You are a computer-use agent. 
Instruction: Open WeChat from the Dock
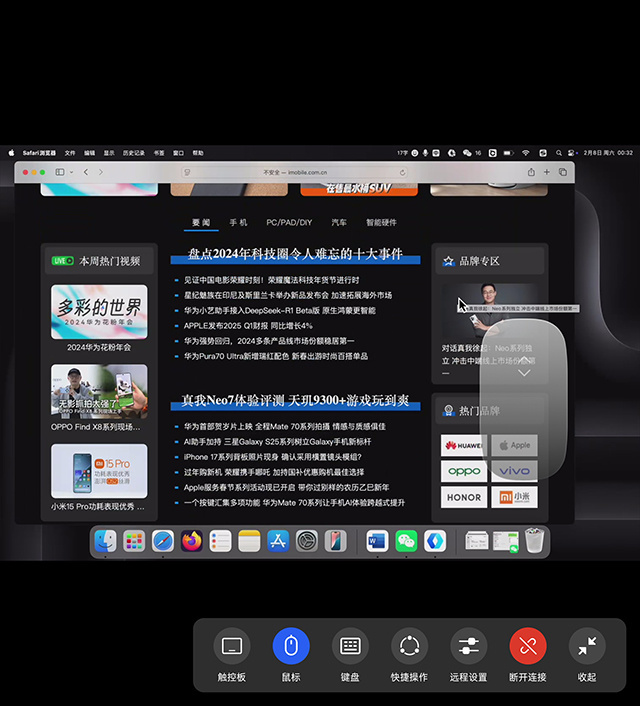406,541
